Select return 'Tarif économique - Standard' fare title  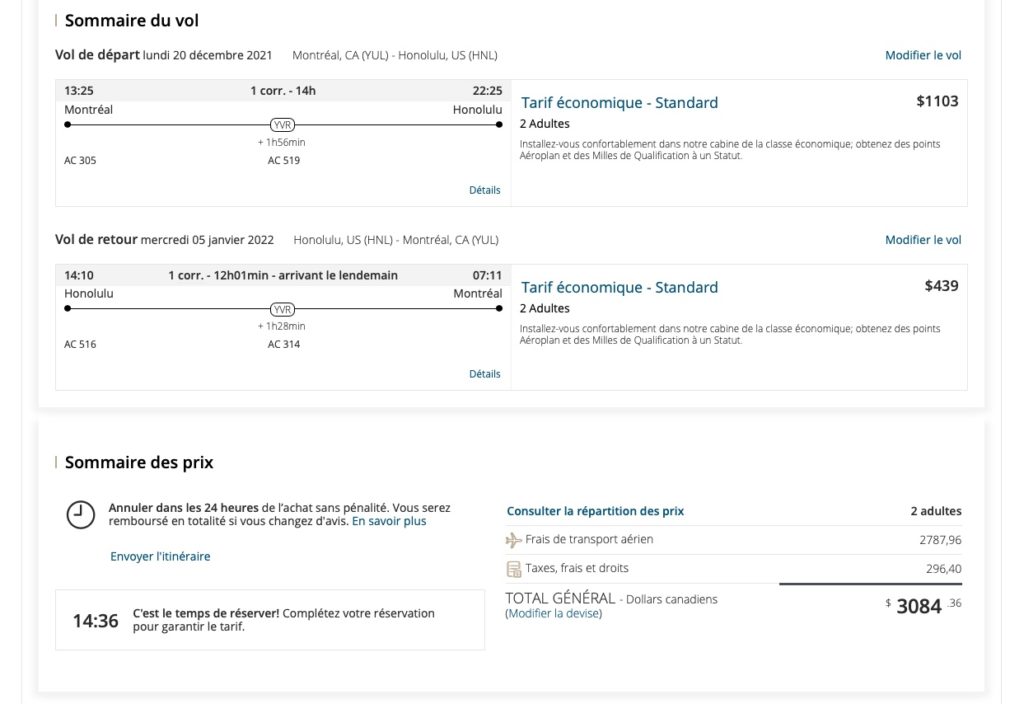619,287
